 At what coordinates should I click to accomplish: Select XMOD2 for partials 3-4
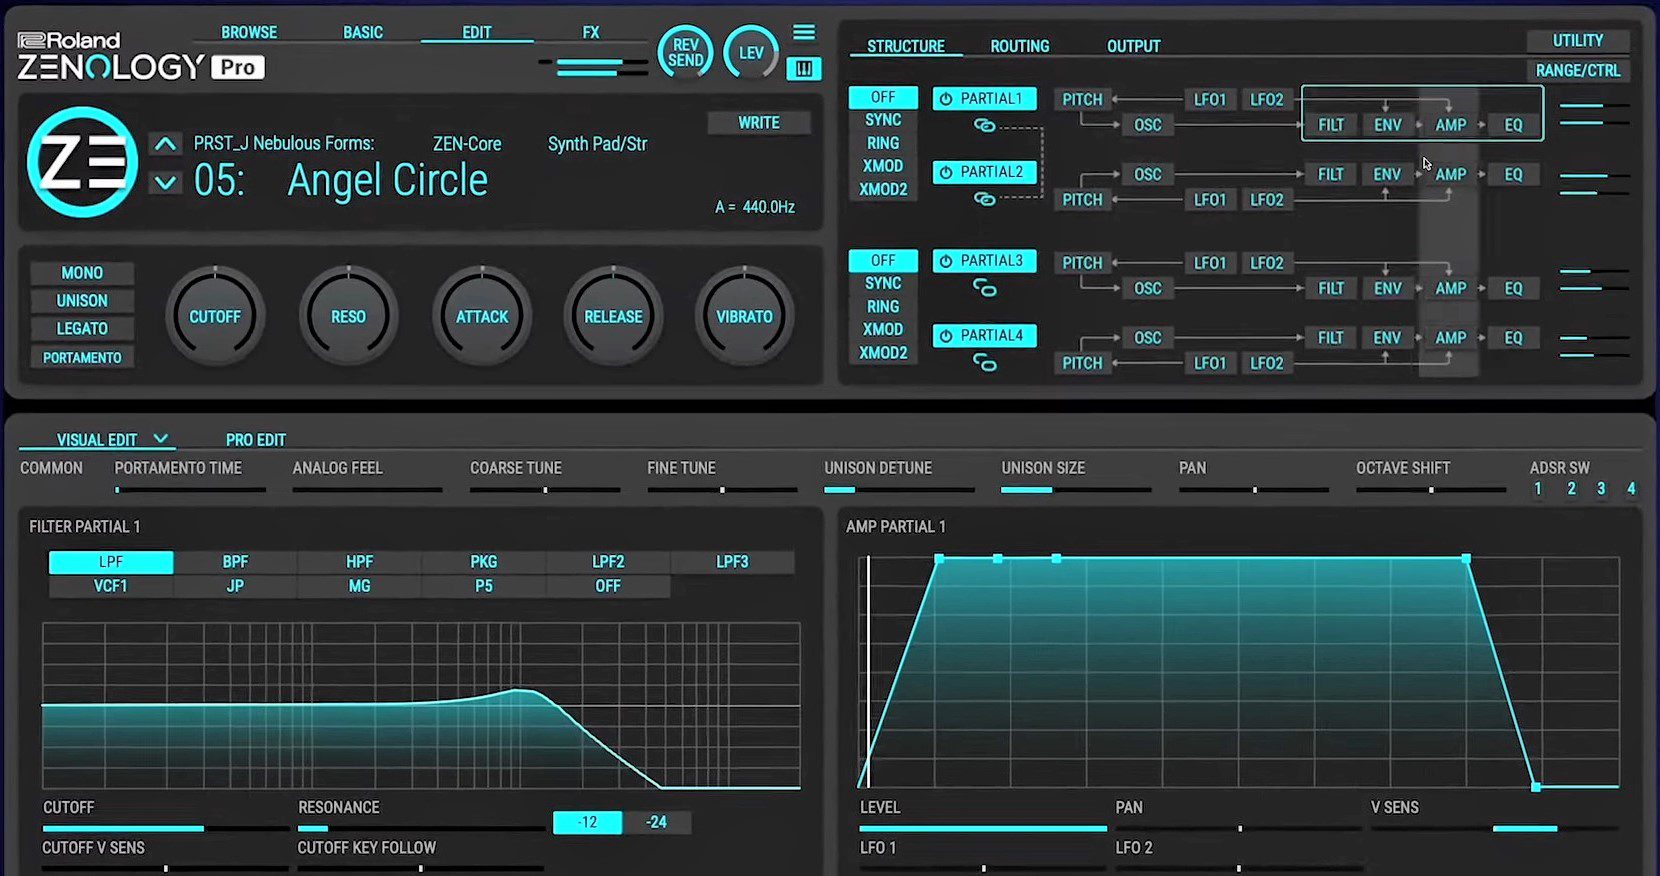883,353
